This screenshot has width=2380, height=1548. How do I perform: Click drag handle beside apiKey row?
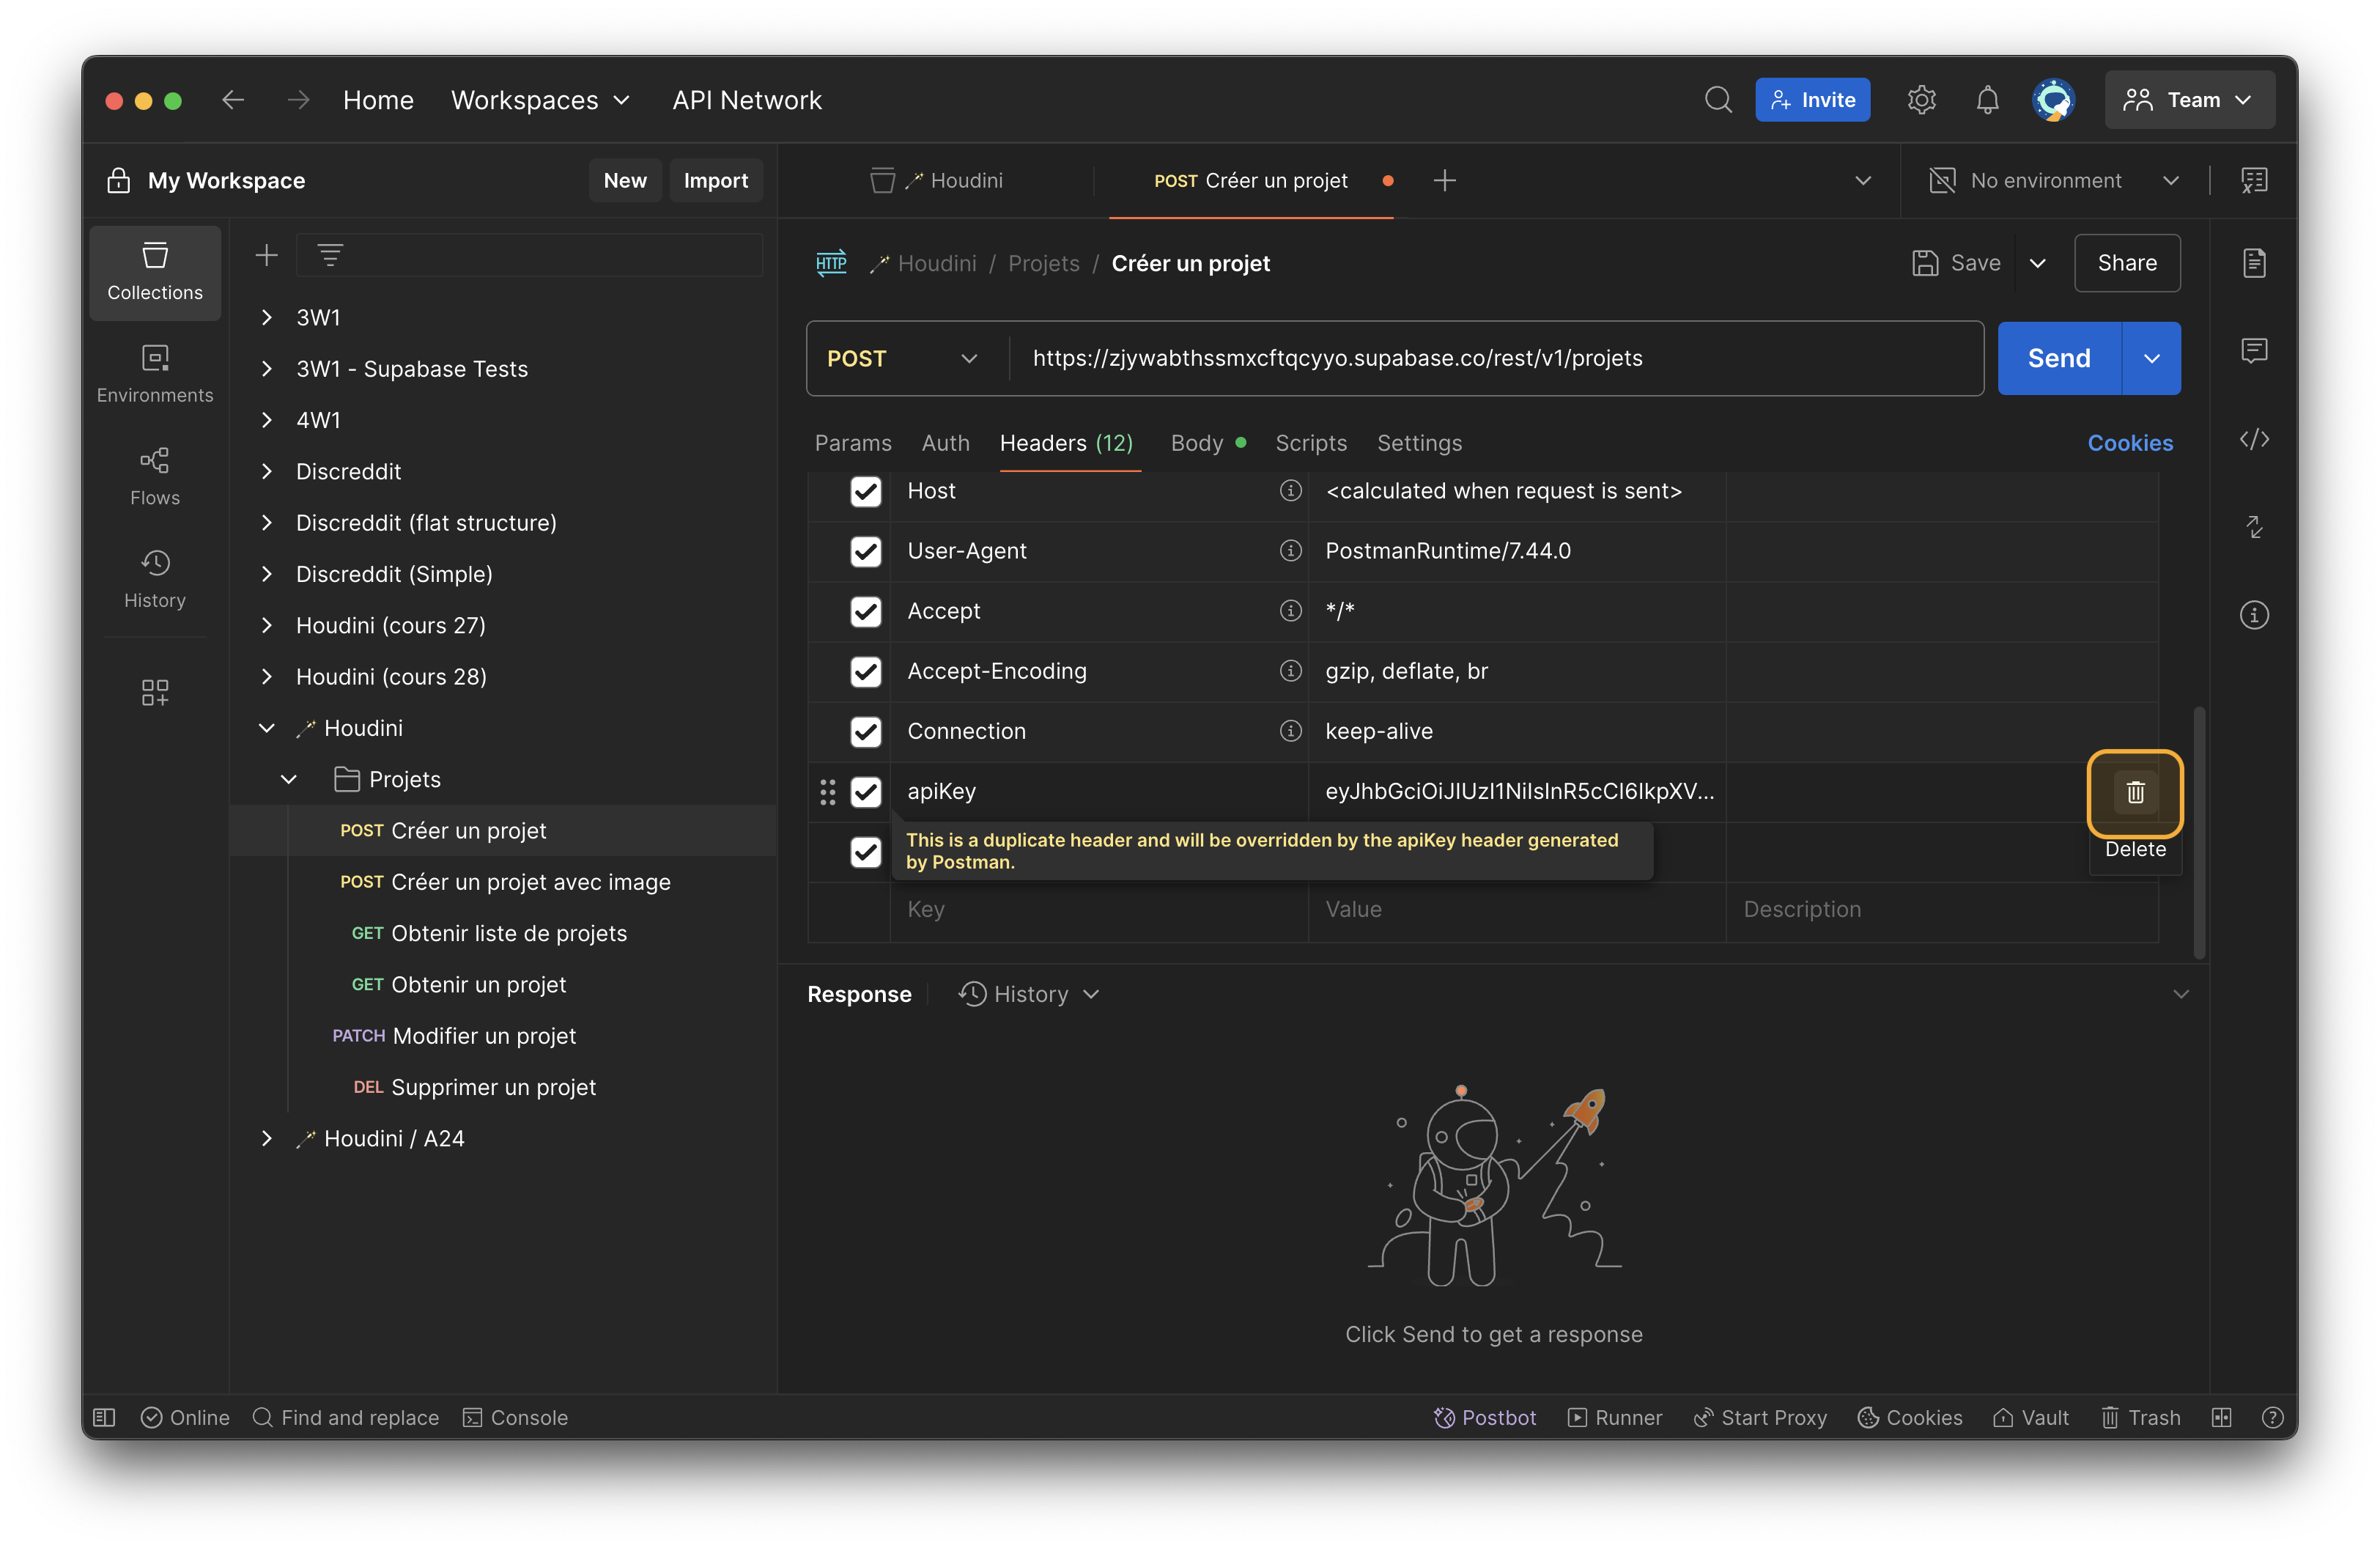coord(827,792)
